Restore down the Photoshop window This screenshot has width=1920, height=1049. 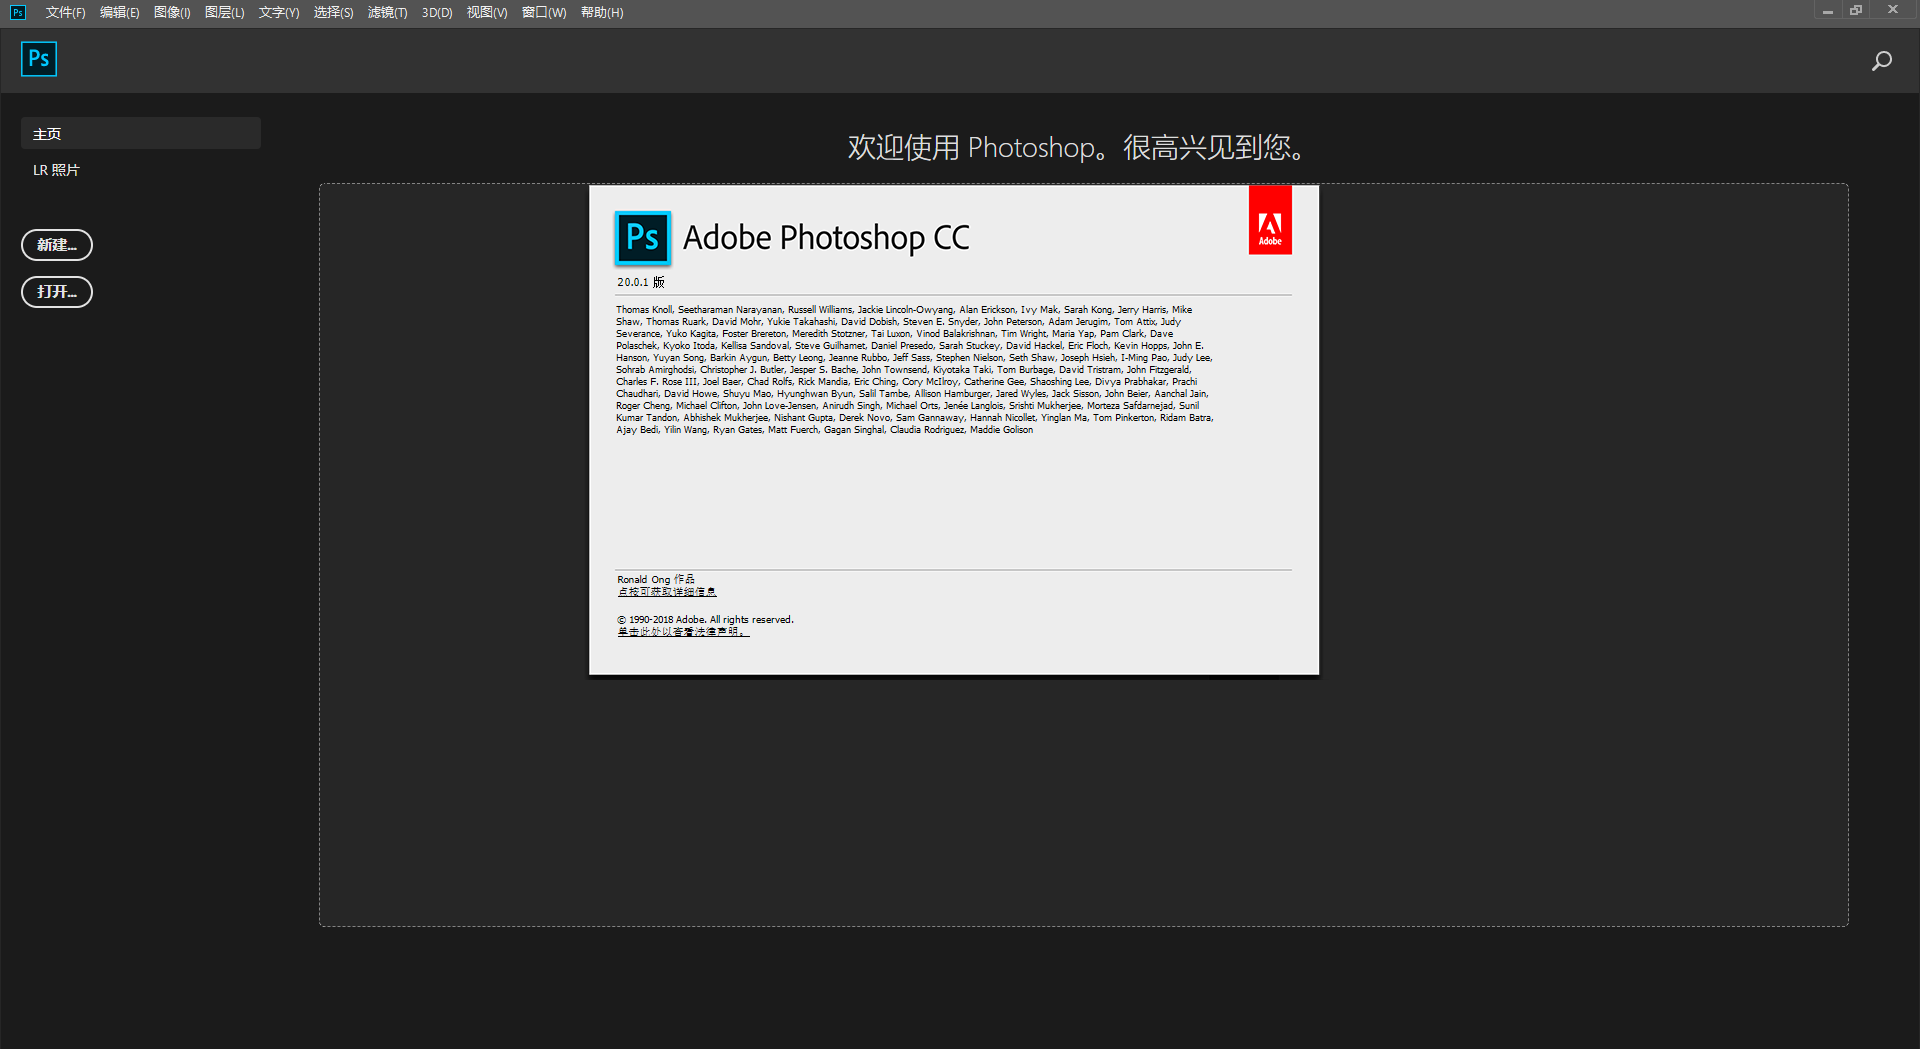(1857, 11)
